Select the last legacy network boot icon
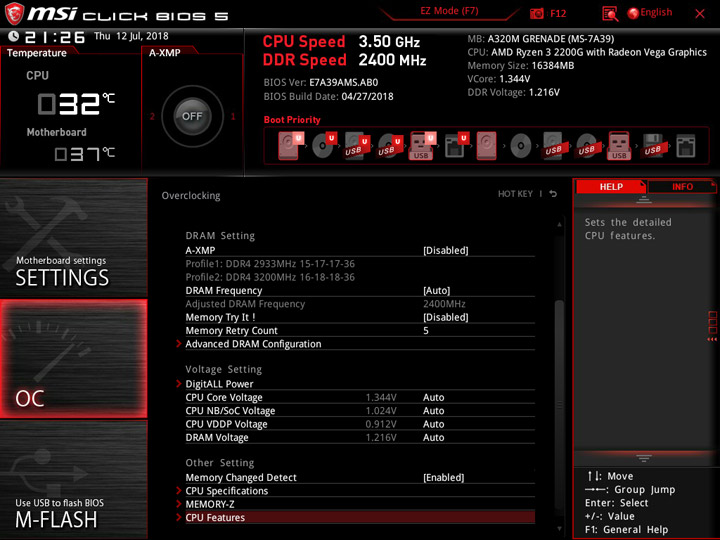 pyautogui.click(x=686, y=146)
